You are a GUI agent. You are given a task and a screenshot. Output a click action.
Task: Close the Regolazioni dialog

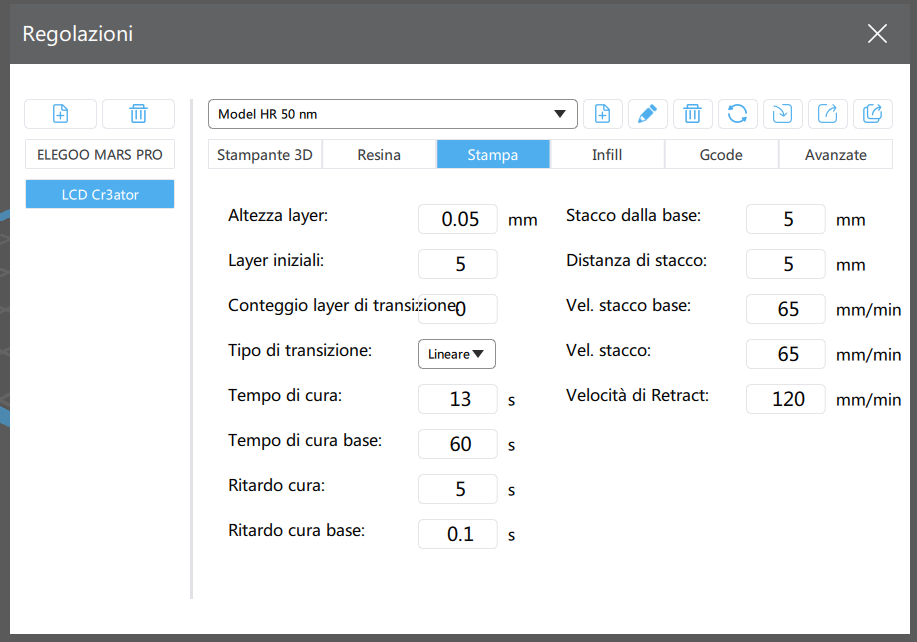point(877,34)
